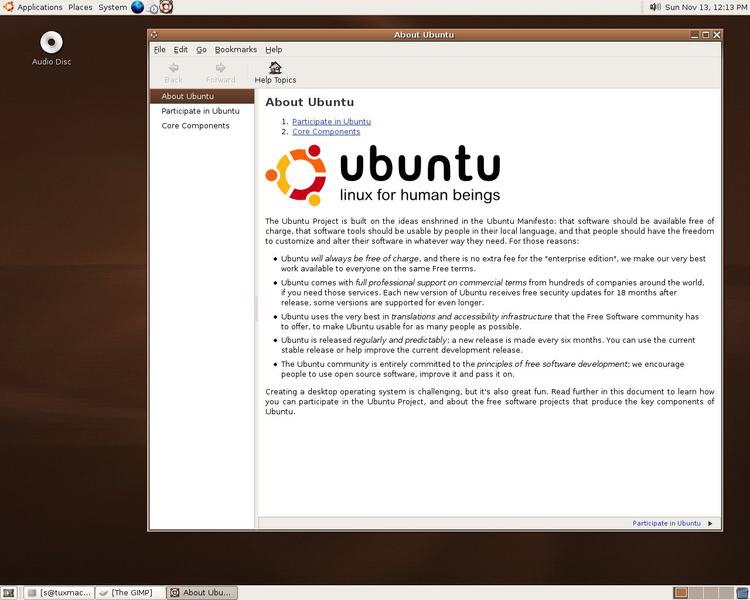The image size is (750, 600).
Task: Open Help Topics home icon
Action: click(x=275, y=73)
